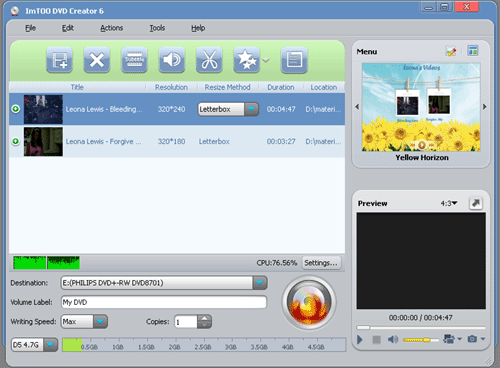Screen dimensions: 500x368
Task: Expand the snapshot camera dropdown arrow
Action: 483,339
